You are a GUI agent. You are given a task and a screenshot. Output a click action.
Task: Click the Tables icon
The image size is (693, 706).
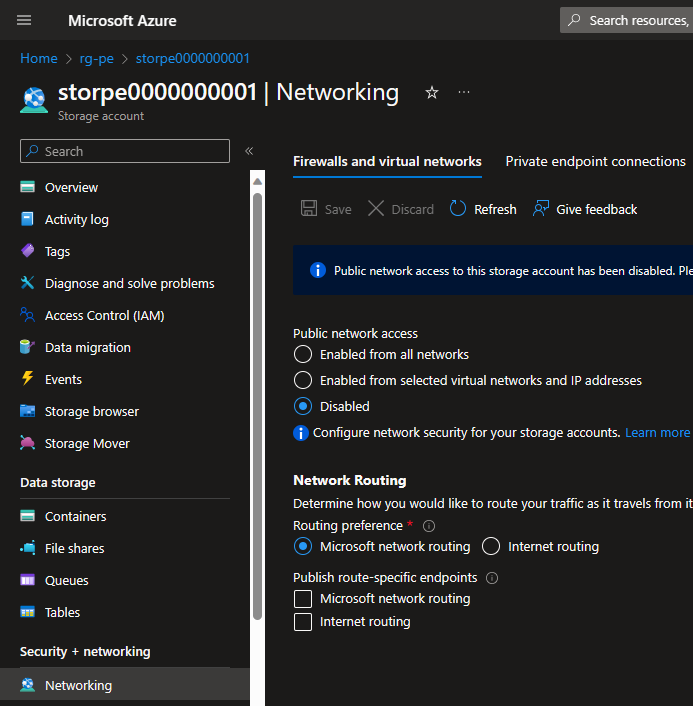27,612
